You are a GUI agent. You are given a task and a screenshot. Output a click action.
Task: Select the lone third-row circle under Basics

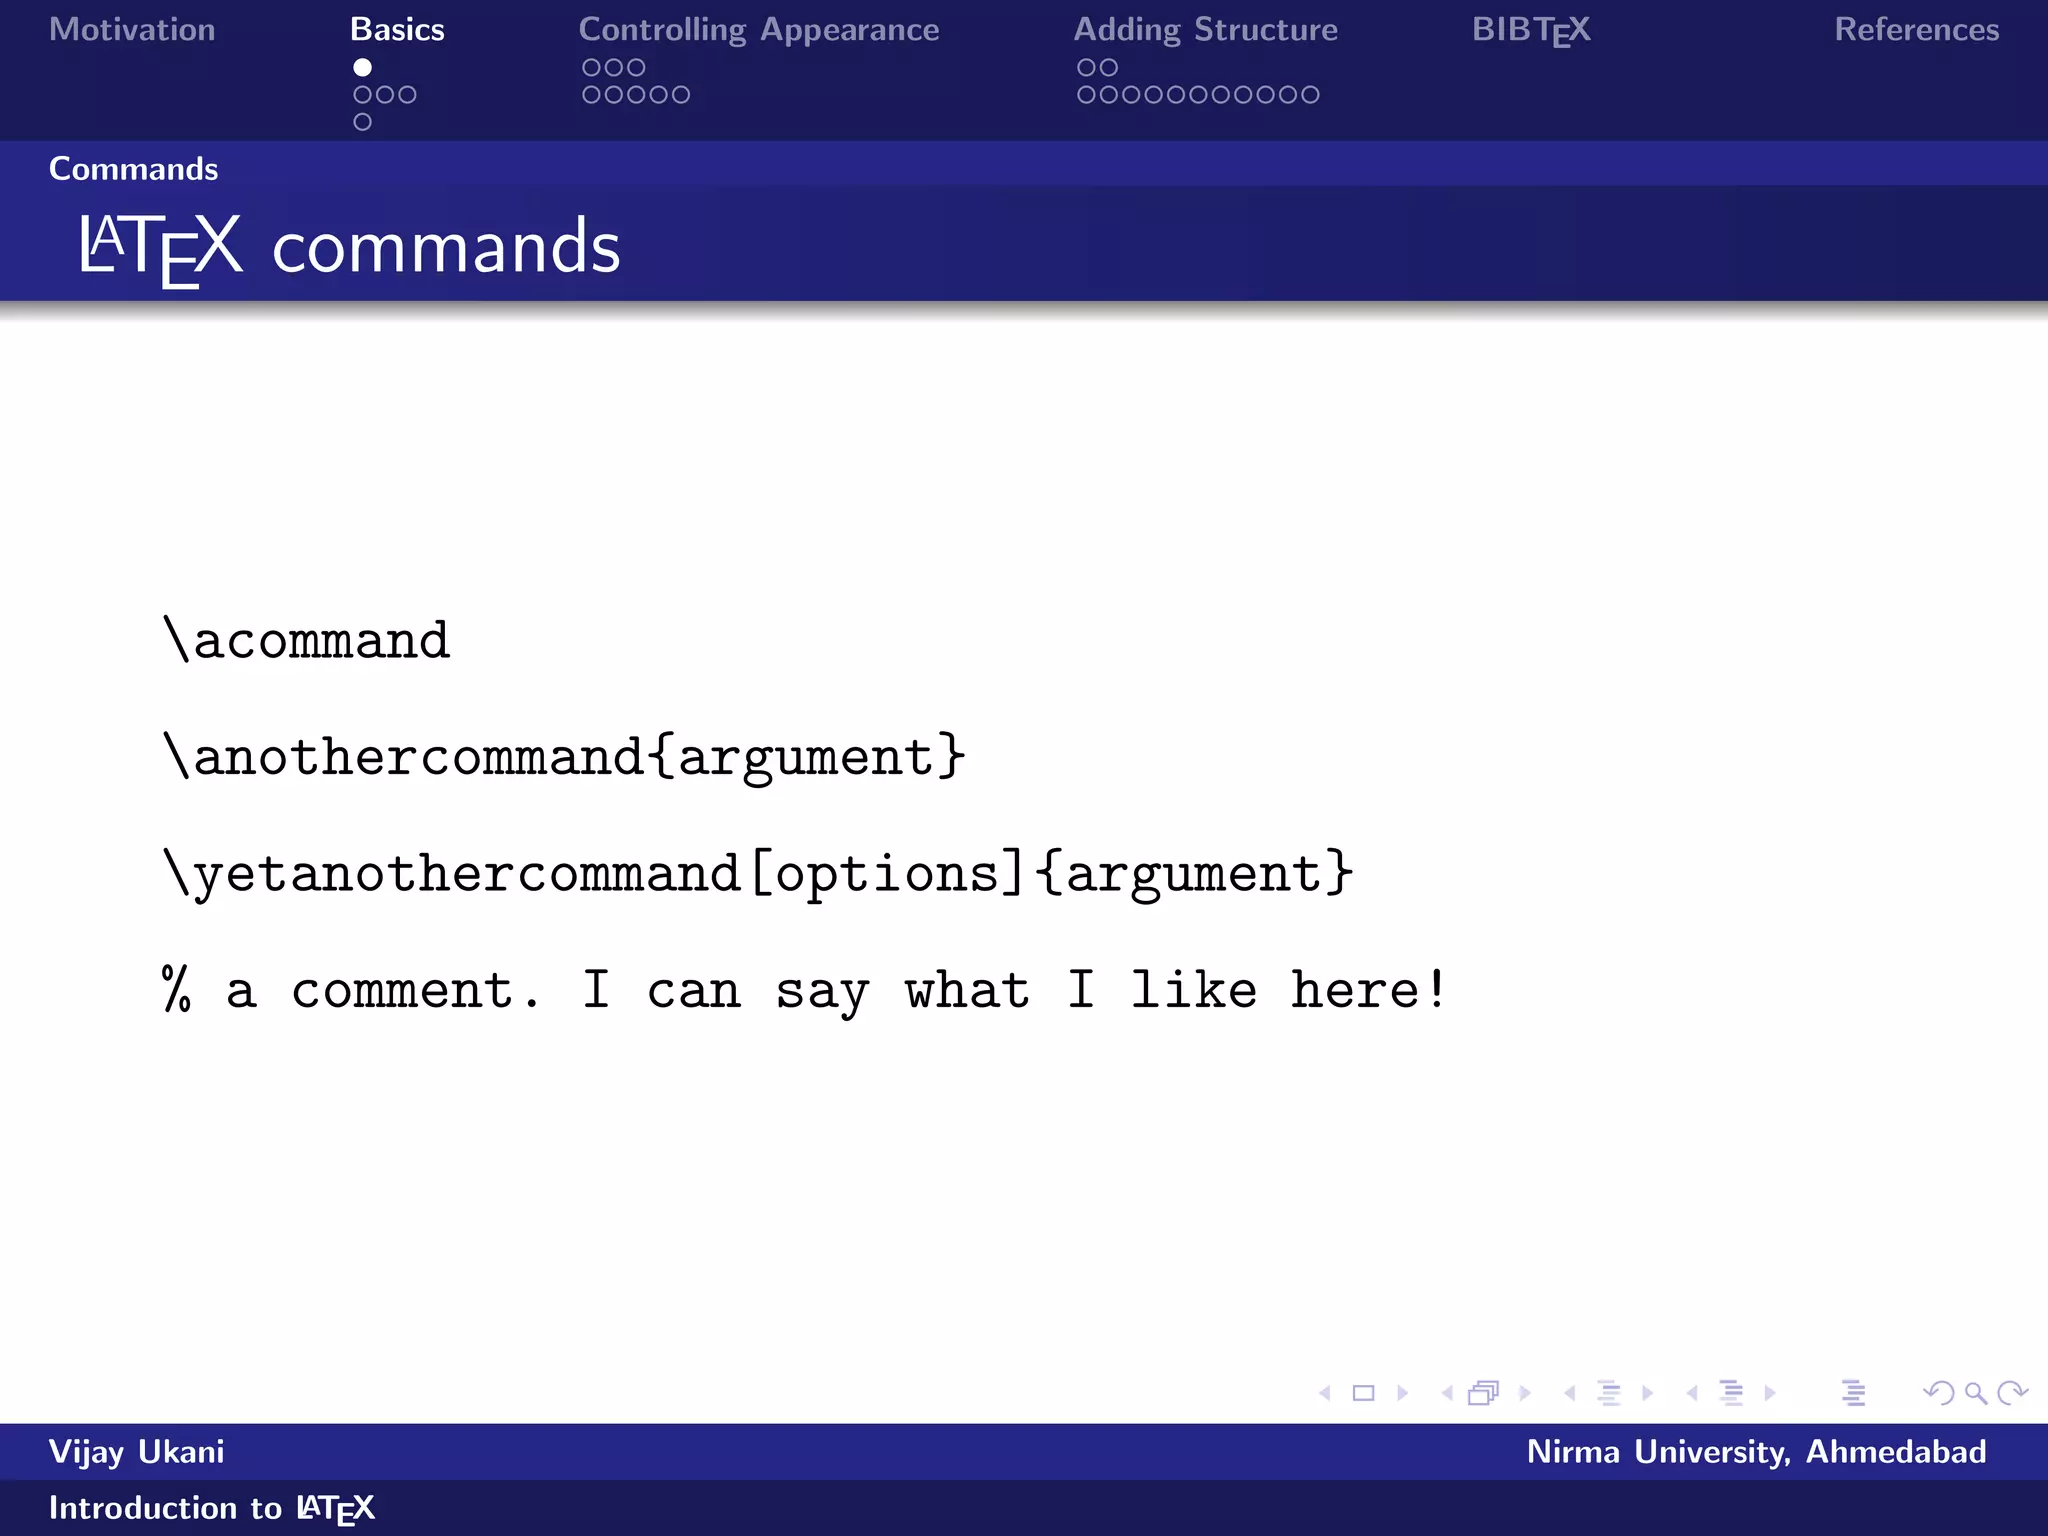tap(362, 122)
